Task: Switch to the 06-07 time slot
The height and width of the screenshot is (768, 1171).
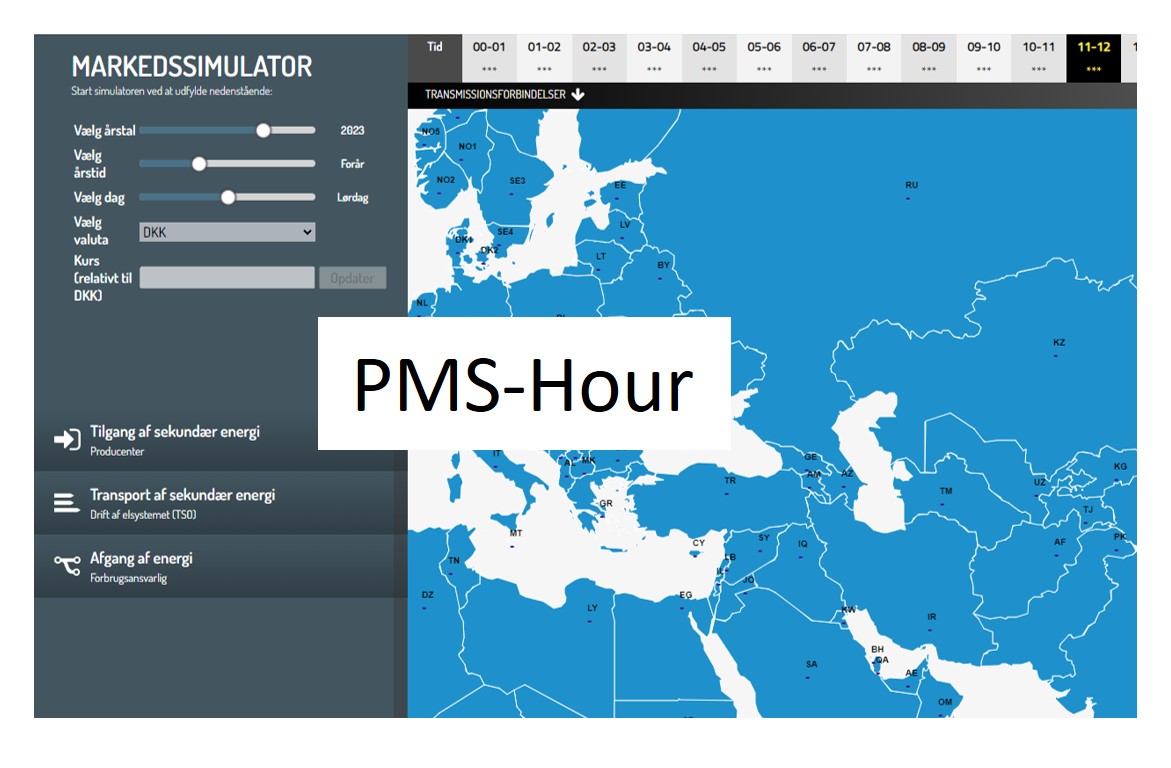Action: [x=818, y=57]
